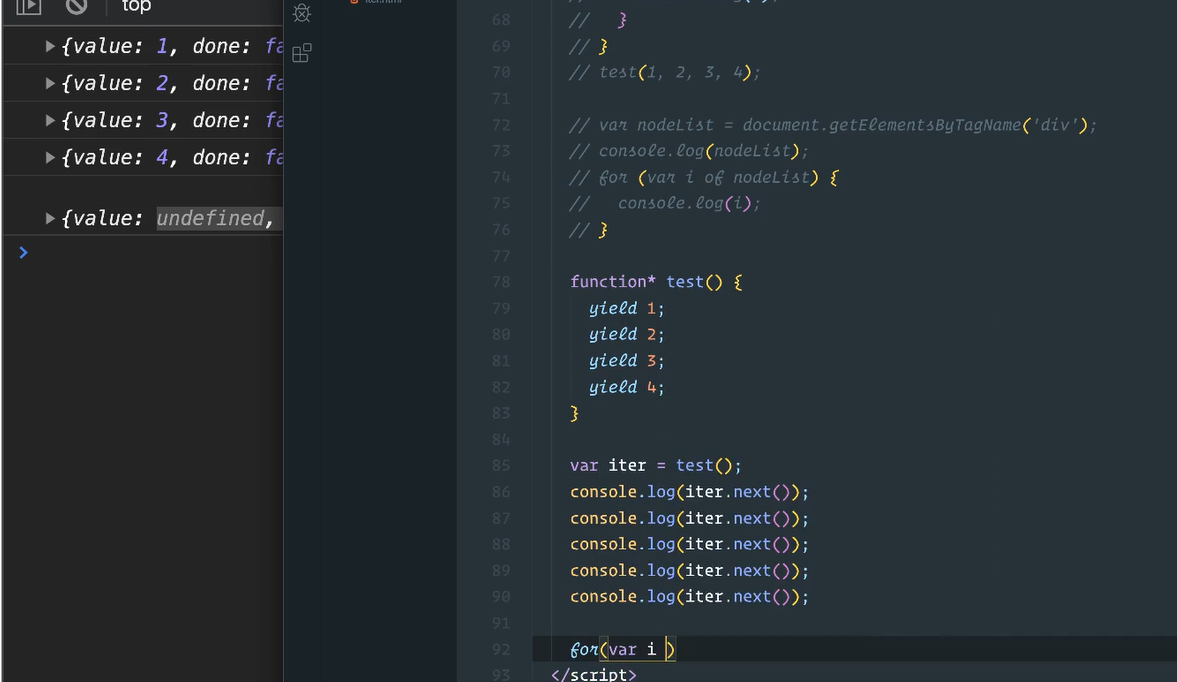Click commented '// console.log(nodeList);' line

tap(688, 152)
